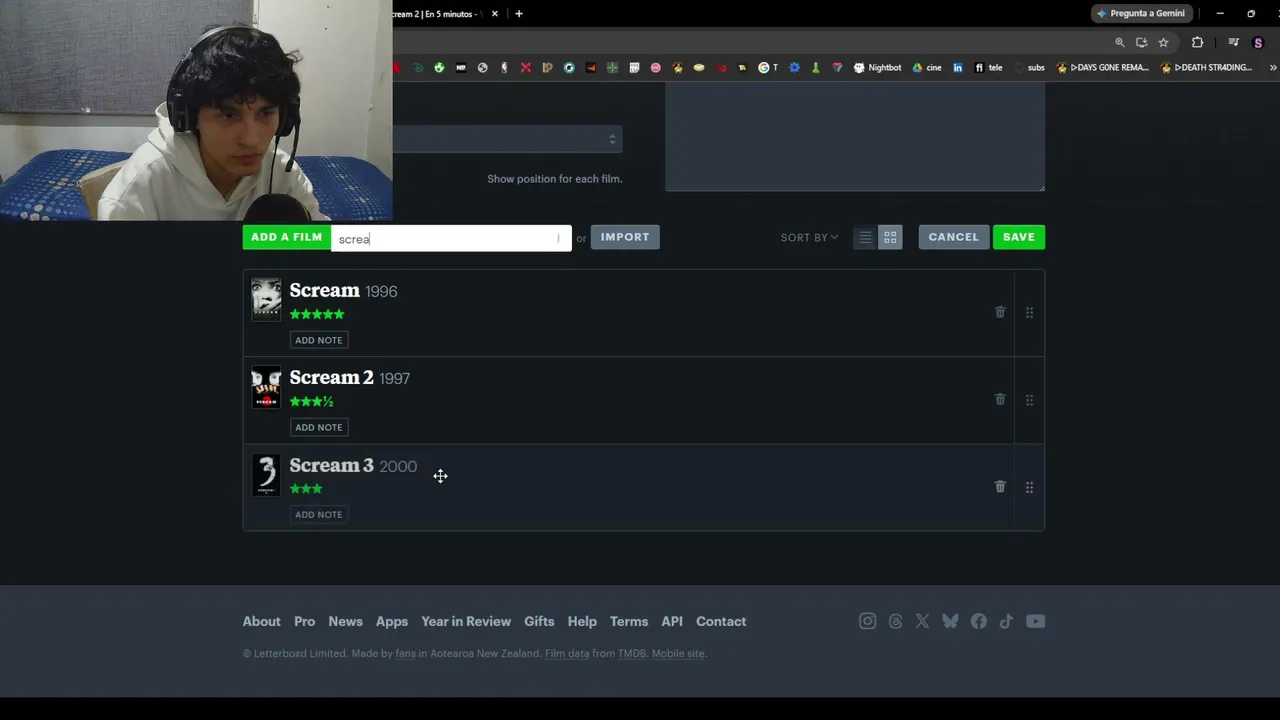Open the DEATH STR4DING... bookmark
1280x720 pixels.
coord(1206,68)
